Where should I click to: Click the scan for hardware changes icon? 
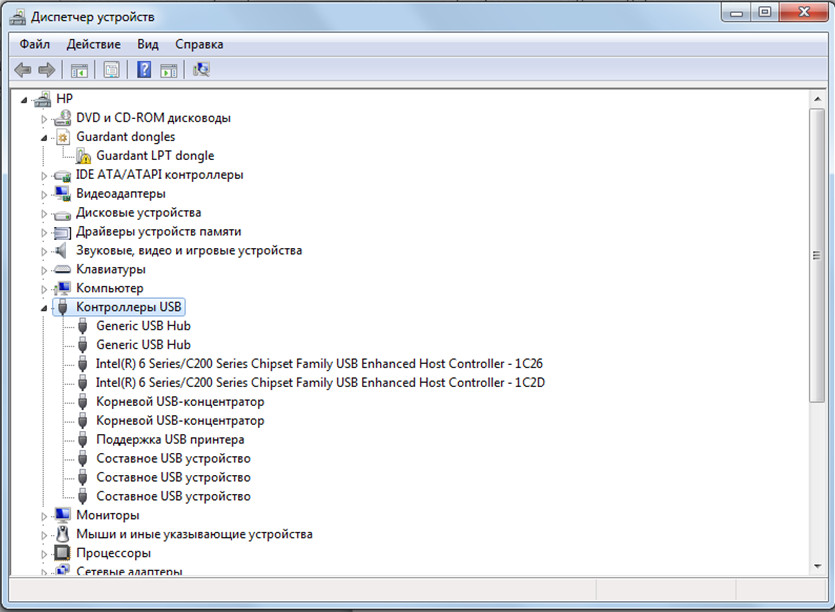click(201, 70)
